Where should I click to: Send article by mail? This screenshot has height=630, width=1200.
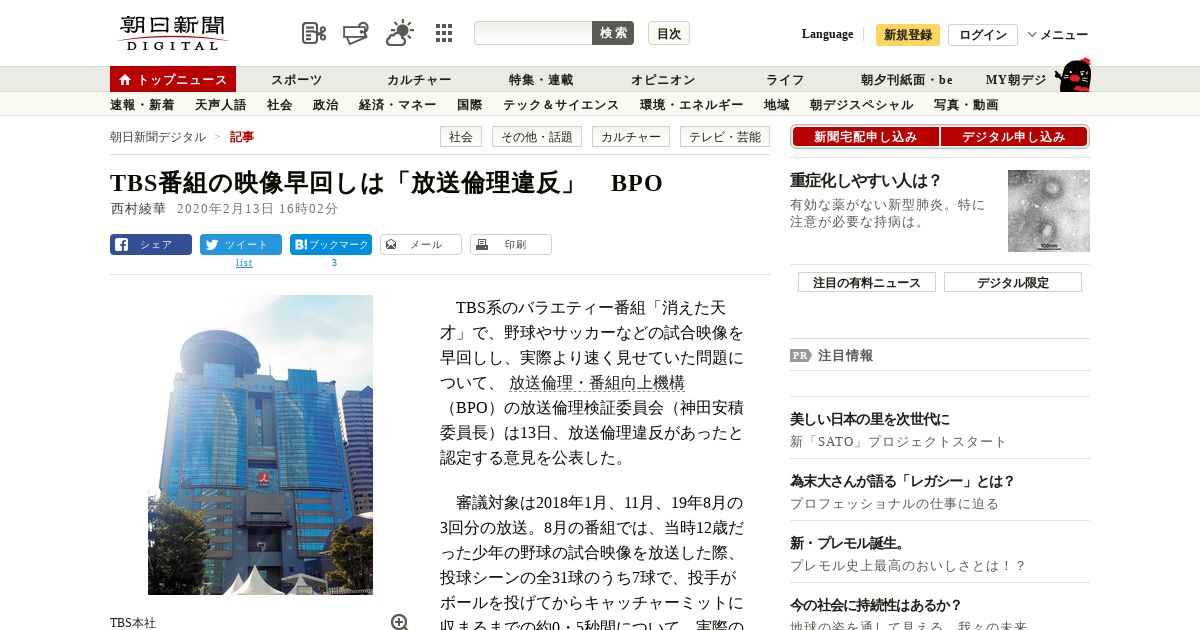pyautogui.click(x=421, y=244)
